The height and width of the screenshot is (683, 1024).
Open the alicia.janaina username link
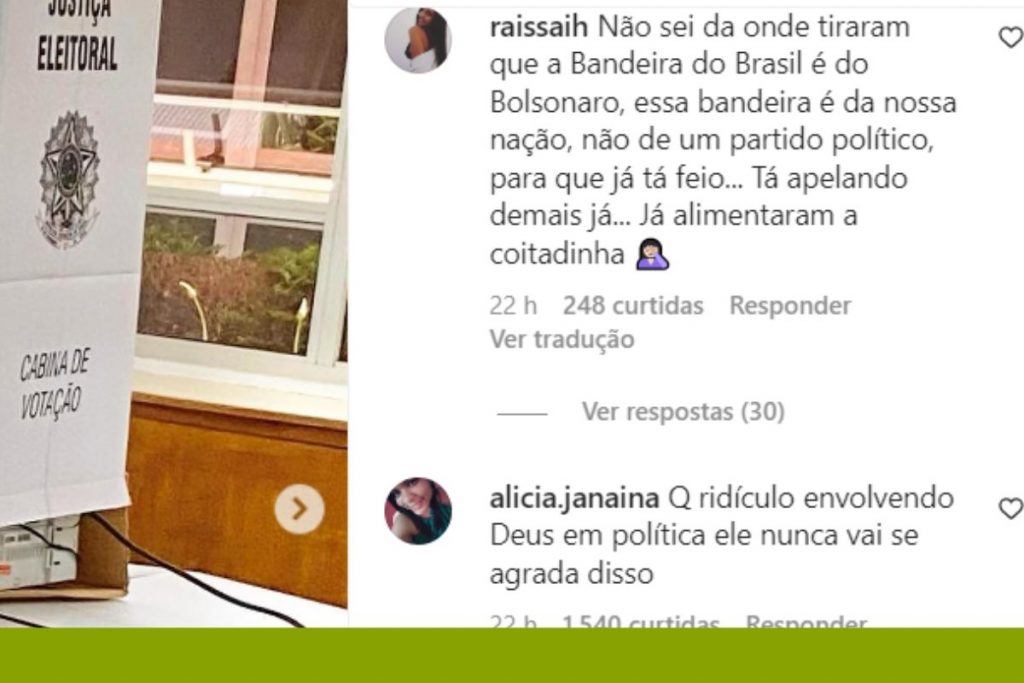pos(574,499)
